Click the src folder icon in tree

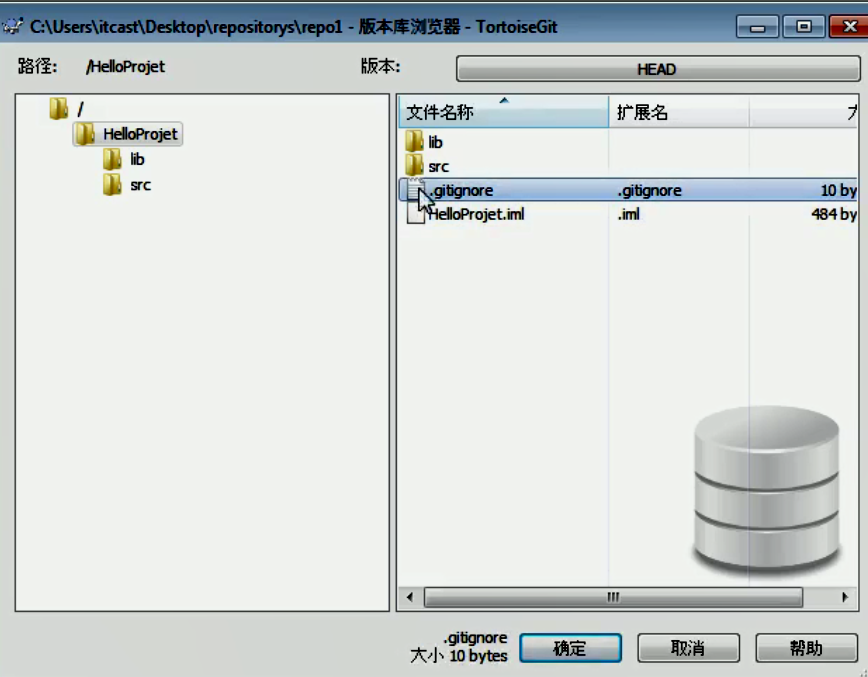(x=112, y=185)
